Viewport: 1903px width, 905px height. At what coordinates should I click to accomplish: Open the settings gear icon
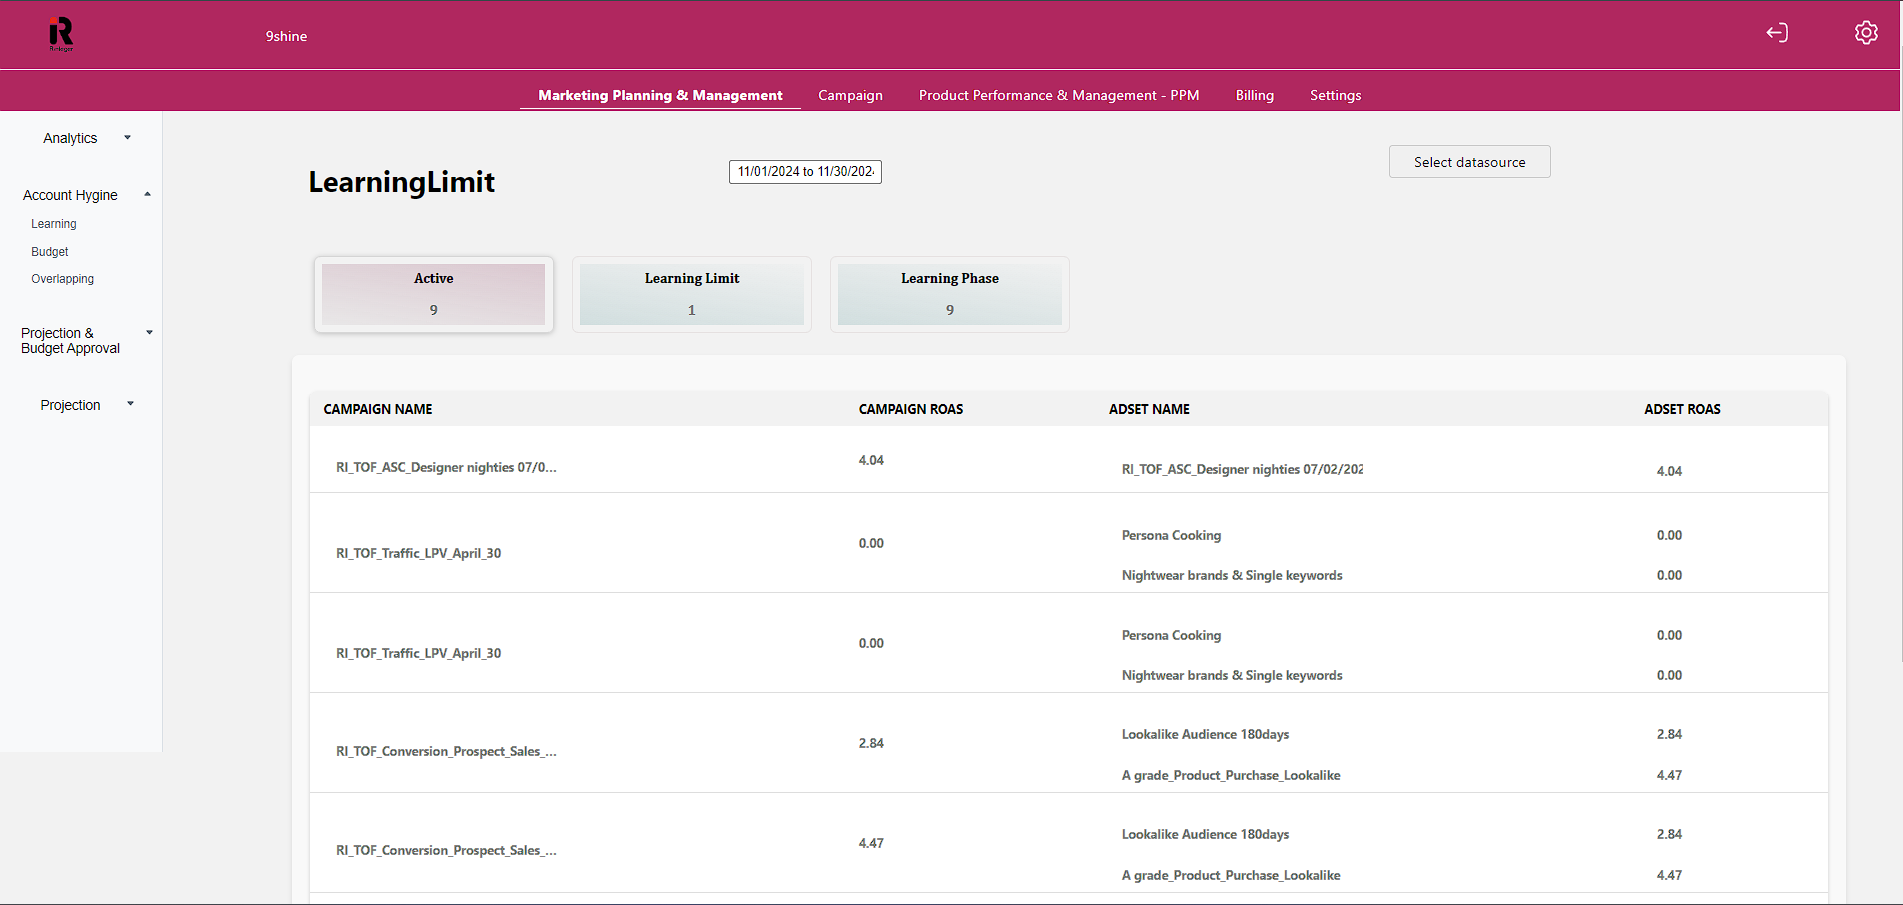pos(1866,33)
